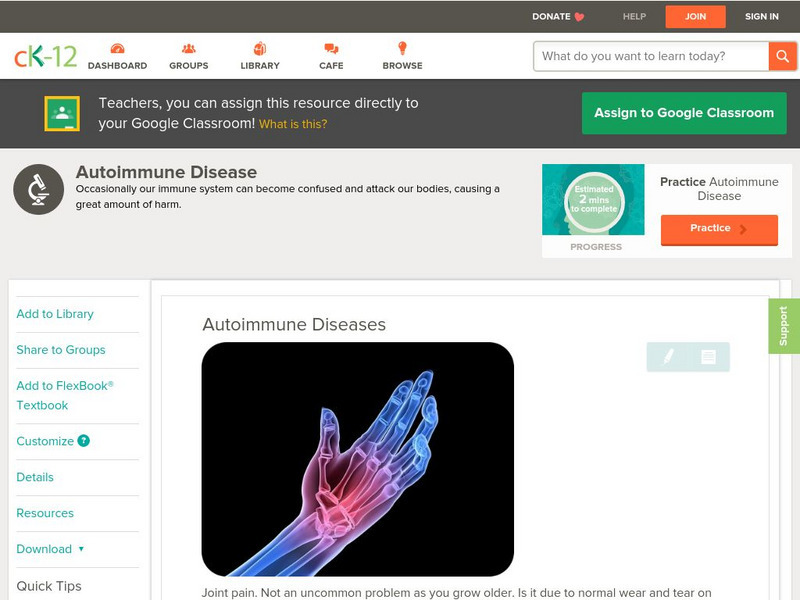Click the Assign to Google Classroom button

(x=684, y=113)
